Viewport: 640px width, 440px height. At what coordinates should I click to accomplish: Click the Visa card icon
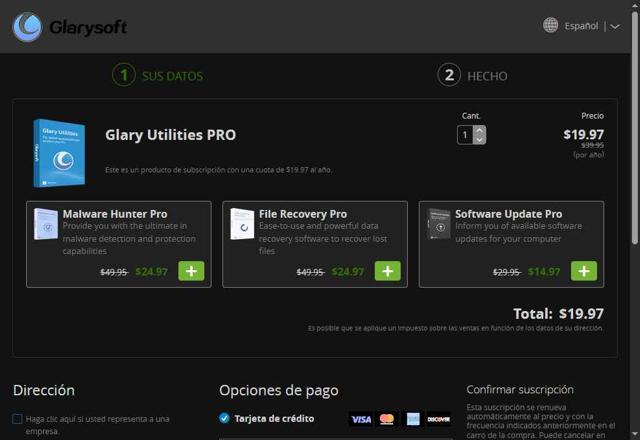361,419
